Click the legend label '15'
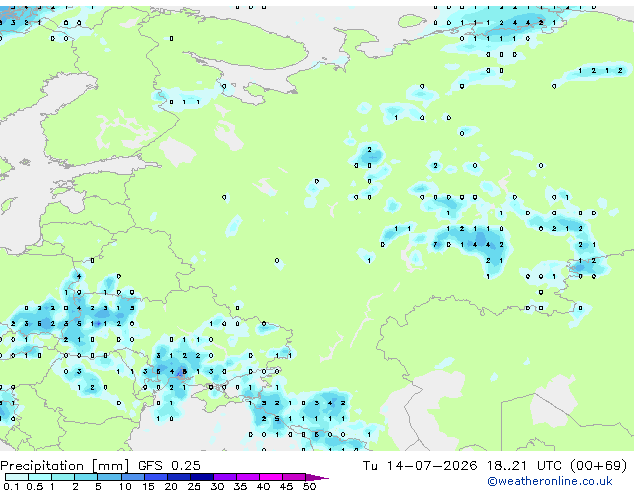Viewport: 634px width, 490px height. point(148,486)
